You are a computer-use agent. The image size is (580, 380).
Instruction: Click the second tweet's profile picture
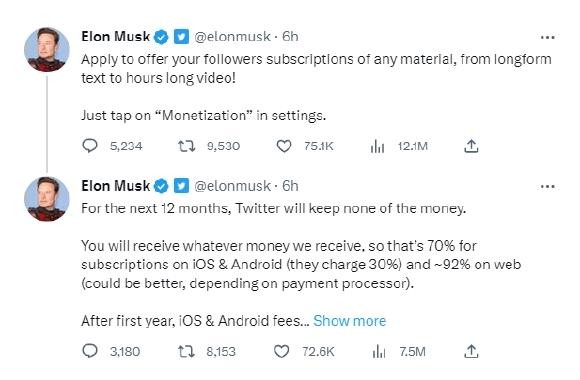pos(47,199)
